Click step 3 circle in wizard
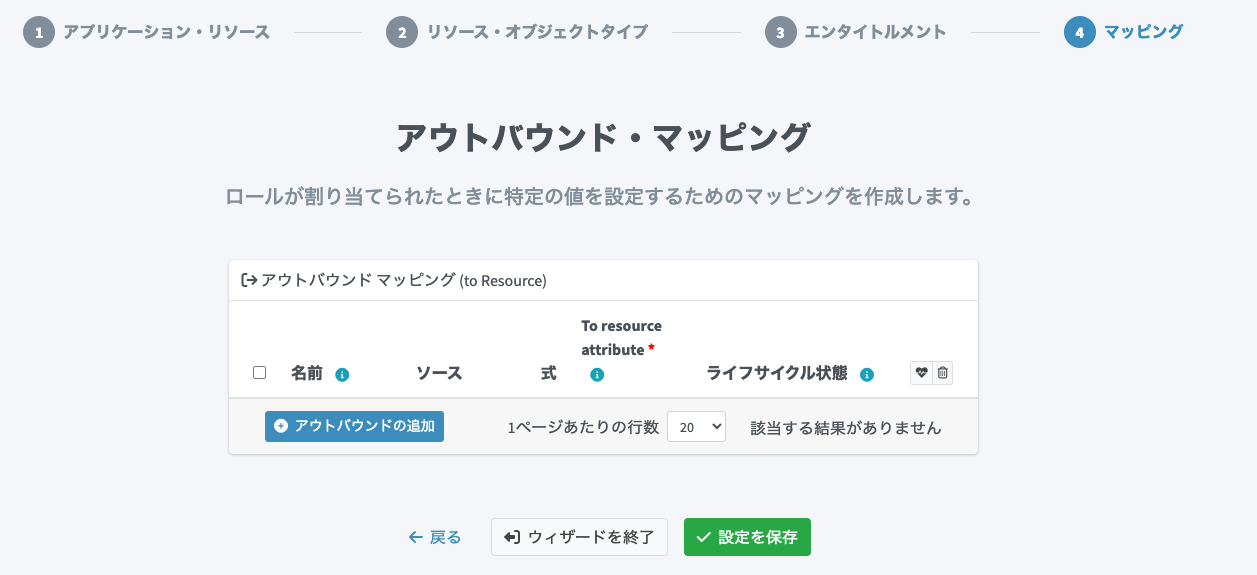The height and width of the screenshot is (575, 1257). (780, 32)
